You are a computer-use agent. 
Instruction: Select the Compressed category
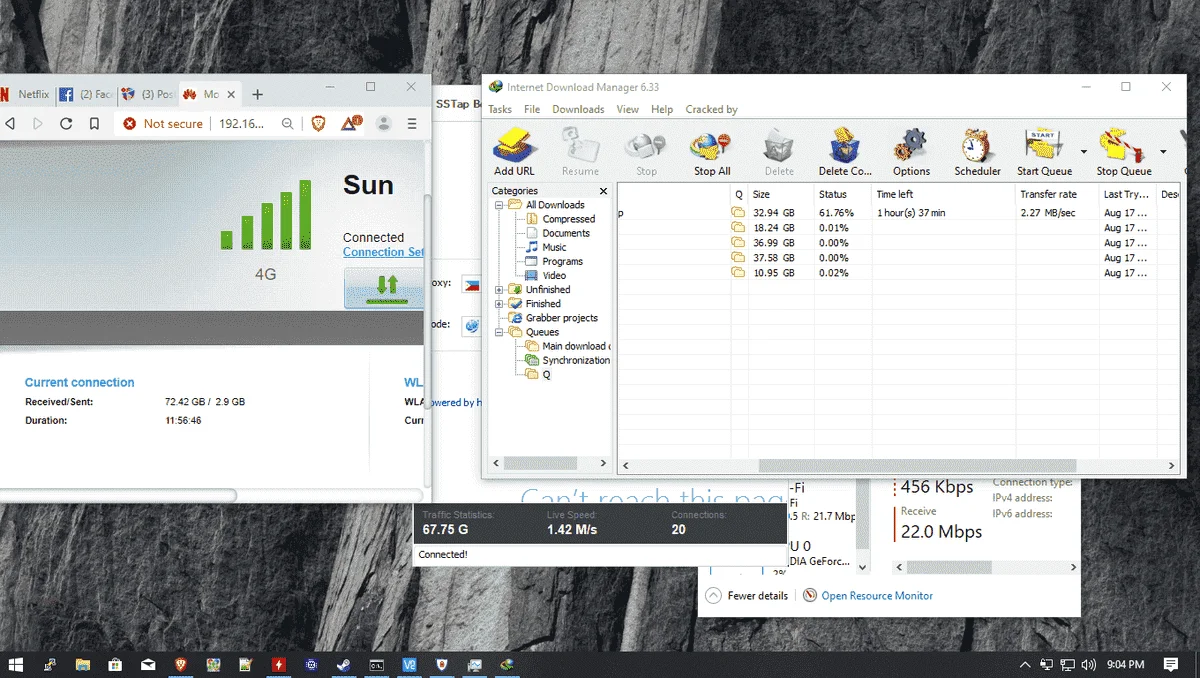[x=568, y=219]
